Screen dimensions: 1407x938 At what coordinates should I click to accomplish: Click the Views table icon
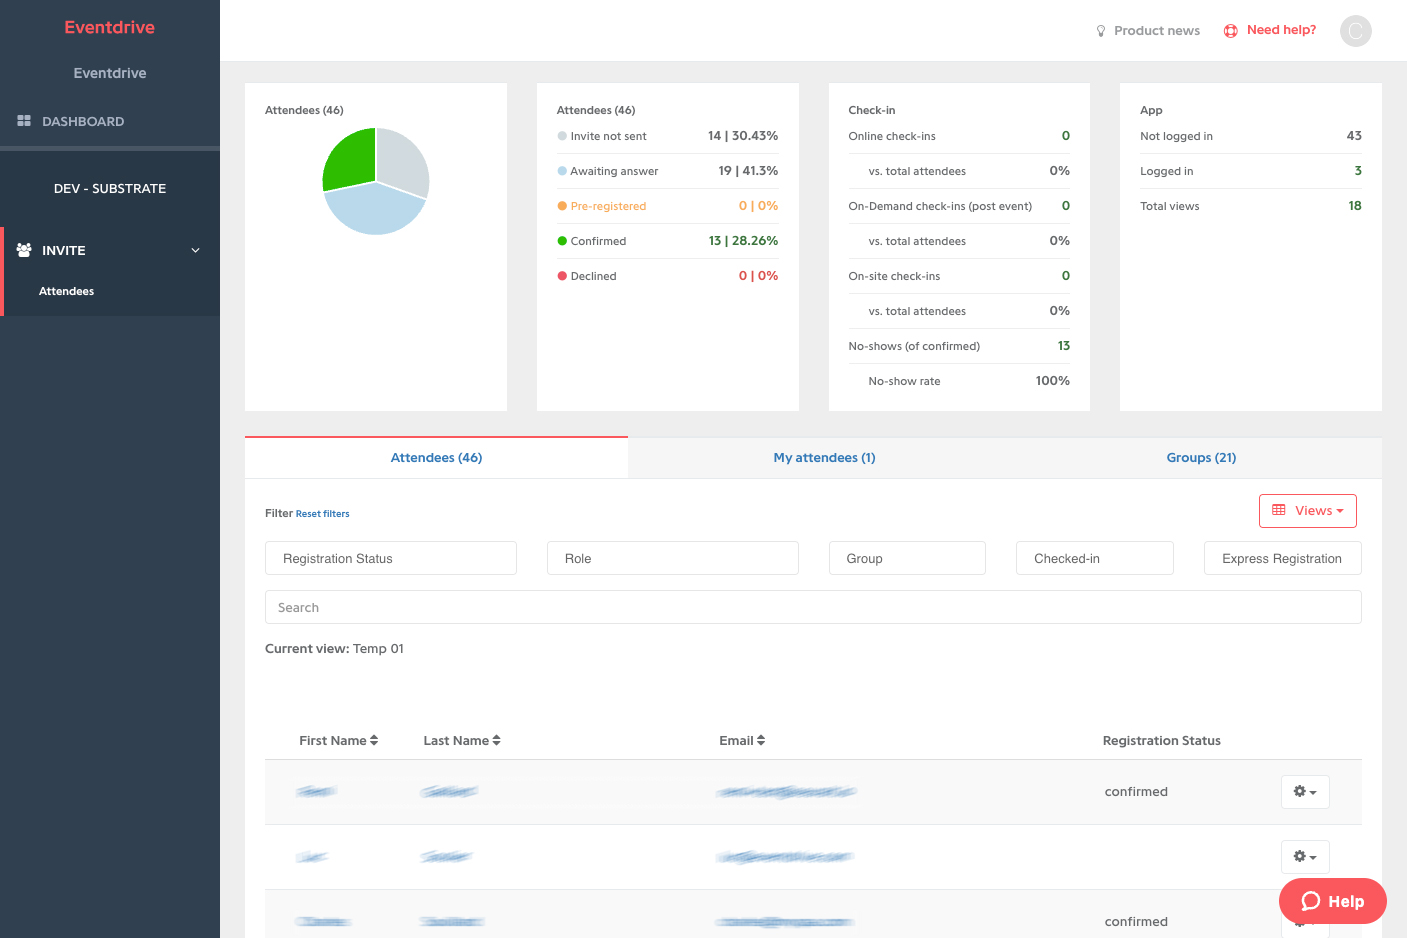tap(1279, 510)
